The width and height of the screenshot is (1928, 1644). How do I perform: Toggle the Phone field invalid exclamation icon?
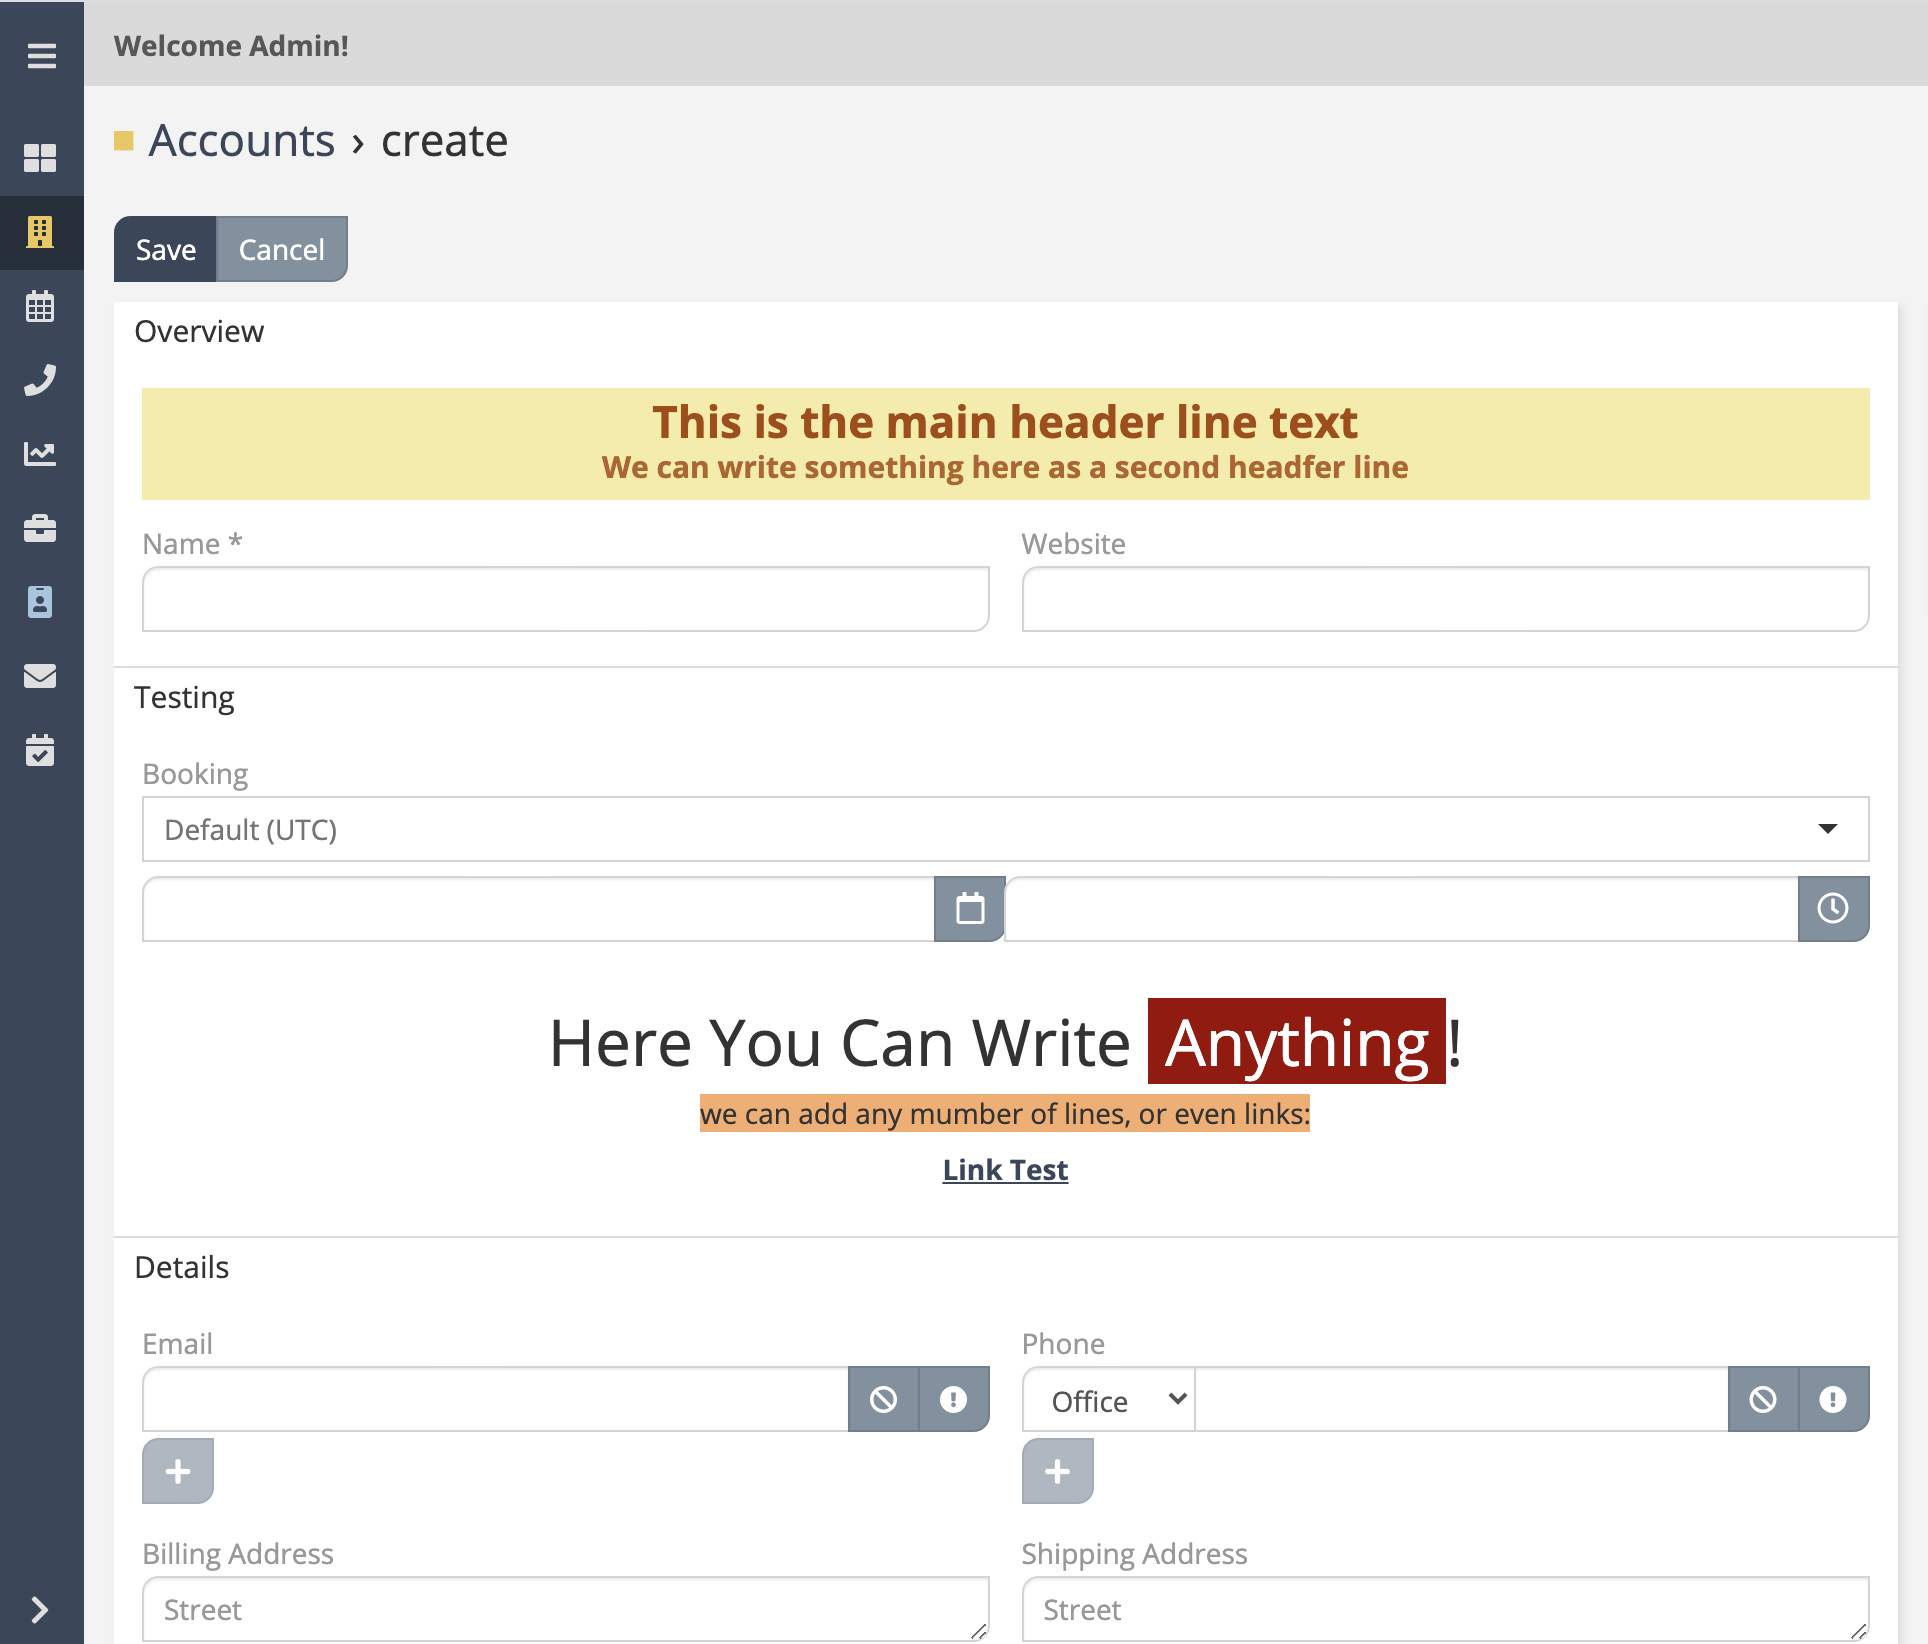point(1833,1399)
